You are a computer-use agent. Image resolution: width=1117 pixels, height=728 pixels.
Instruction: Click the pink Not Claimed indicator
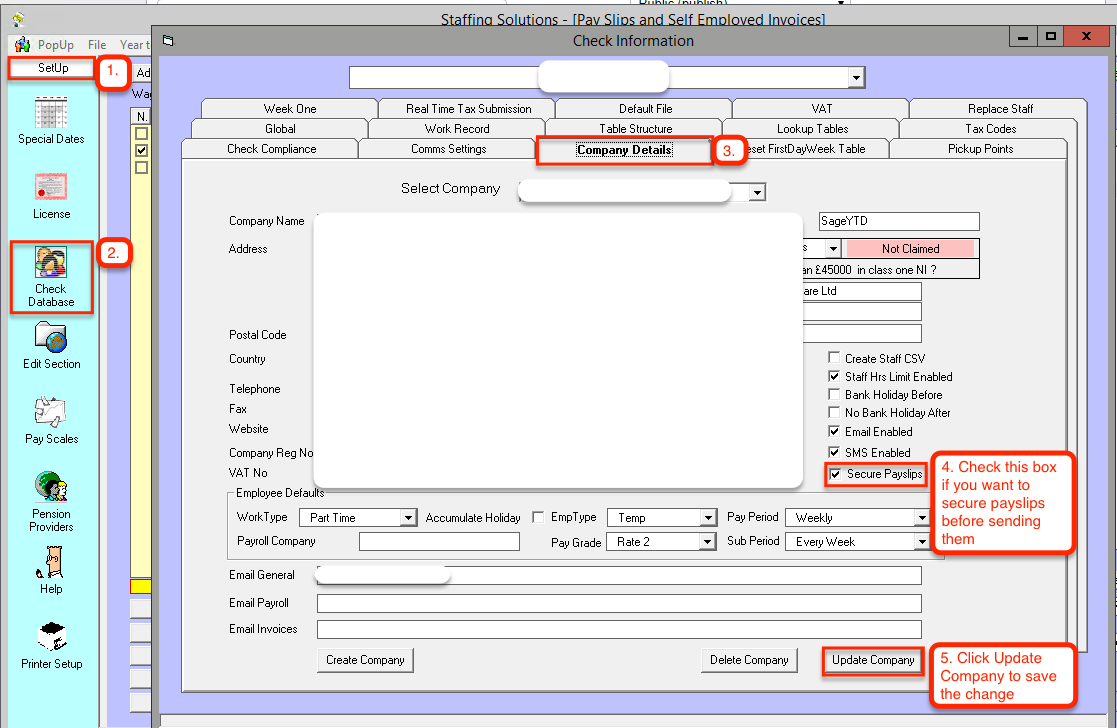coord(910,248)
